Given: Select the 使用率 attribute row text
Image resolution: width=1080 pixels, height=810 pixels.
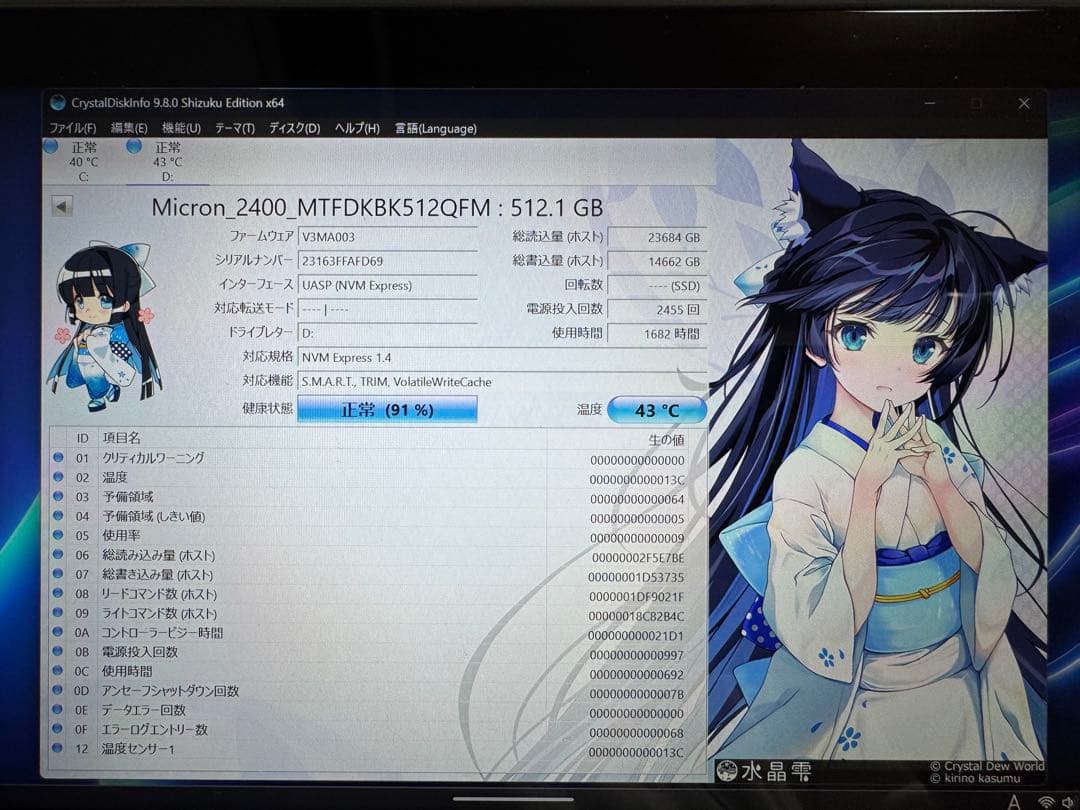Looking at the screenshot, I should pos(121,535).
